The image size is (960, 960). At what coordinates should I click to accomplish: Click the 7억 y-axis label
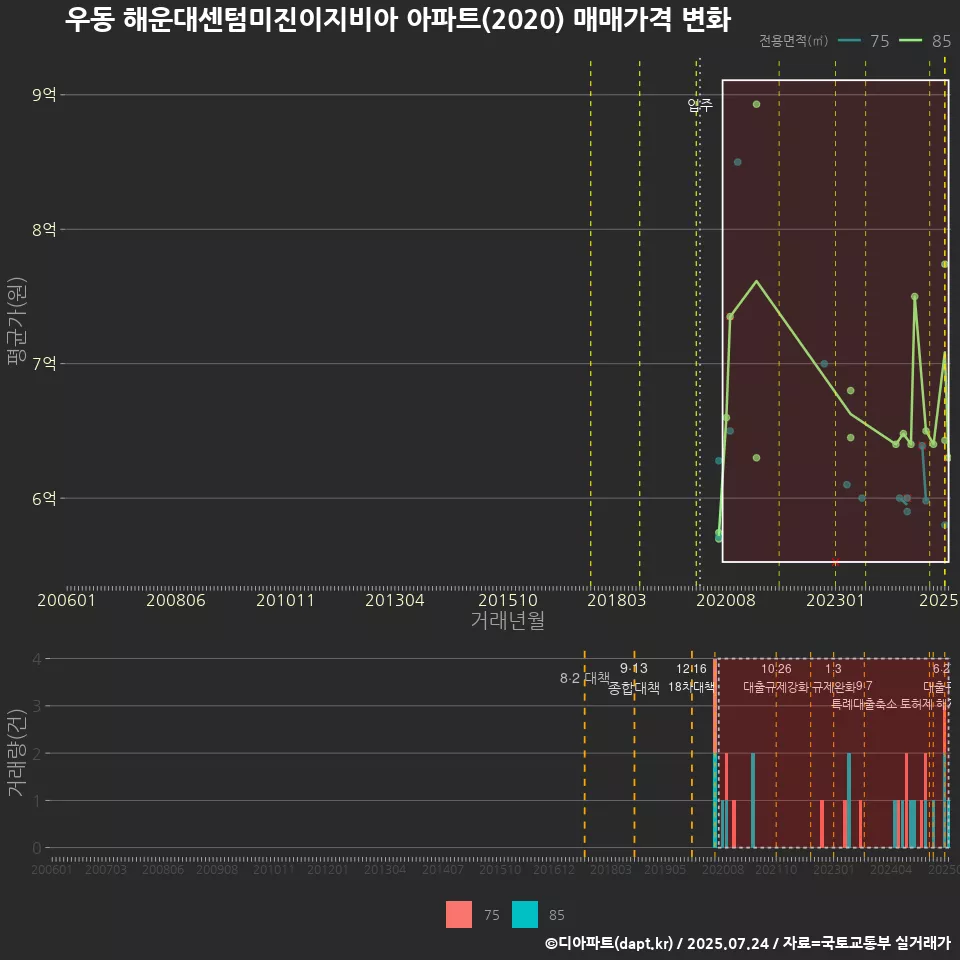44,364
